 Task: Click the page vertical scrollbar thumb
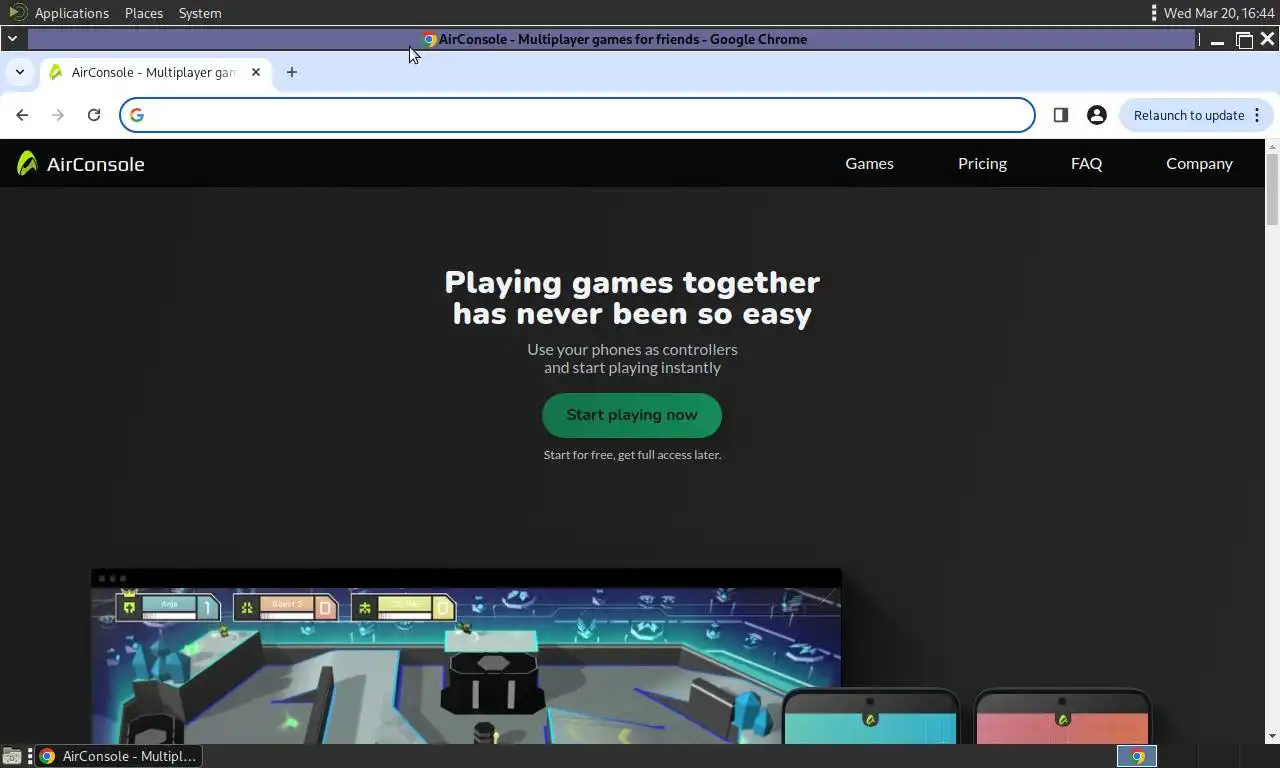pyautogui.click(x=1272, y=190)
